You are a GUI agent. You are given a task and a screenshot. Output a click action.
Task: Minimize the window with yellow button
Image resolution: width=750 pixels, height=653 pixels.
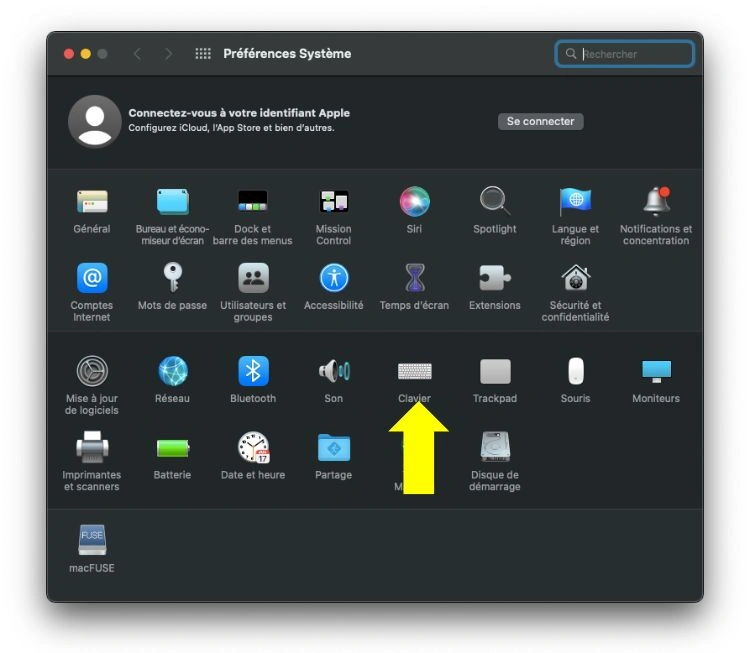tap(86, 54)
